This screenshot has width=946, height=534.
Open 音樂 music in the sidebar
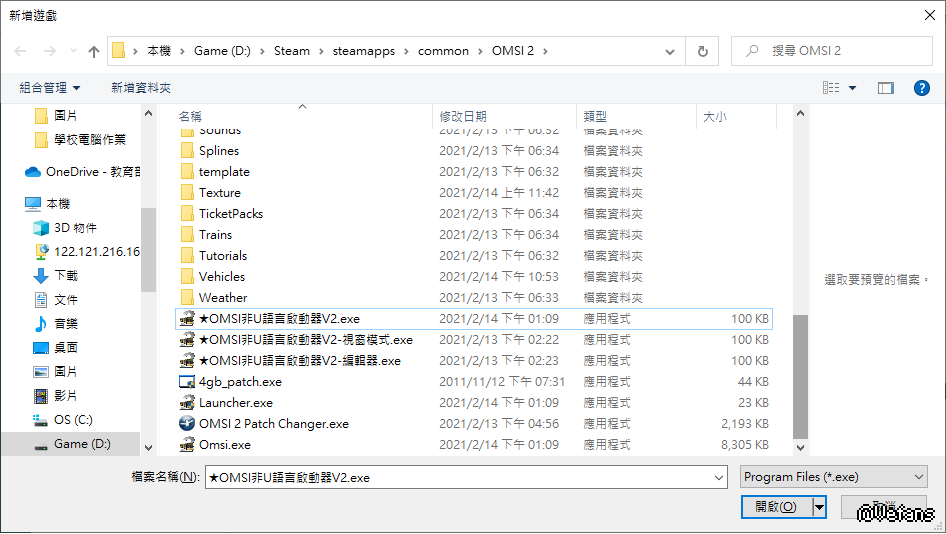click(x=66, y=323)
